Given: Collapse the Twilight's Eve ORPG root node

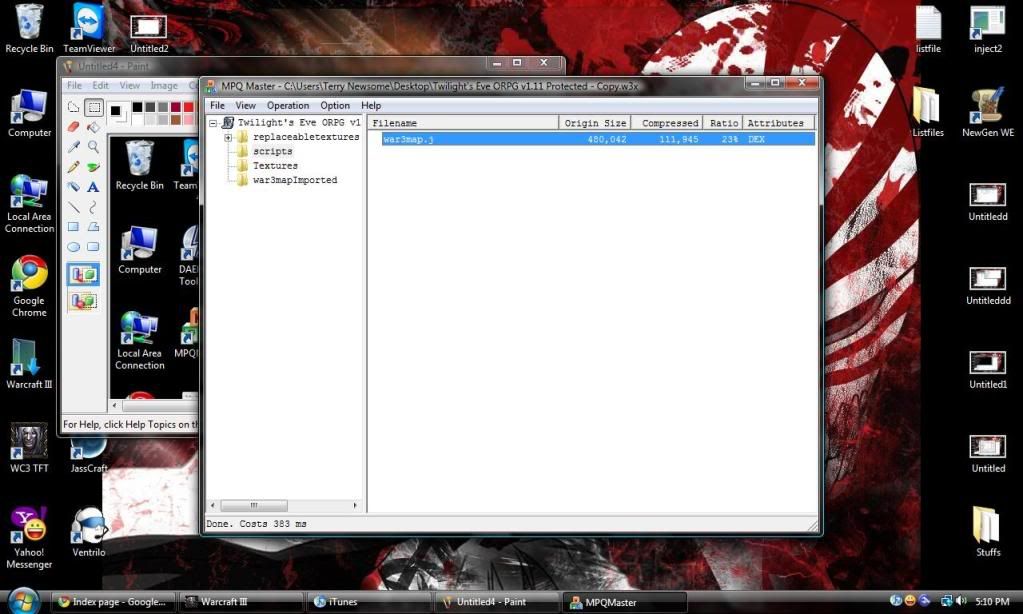Looking at the screenshot, I should click(213, 123).
